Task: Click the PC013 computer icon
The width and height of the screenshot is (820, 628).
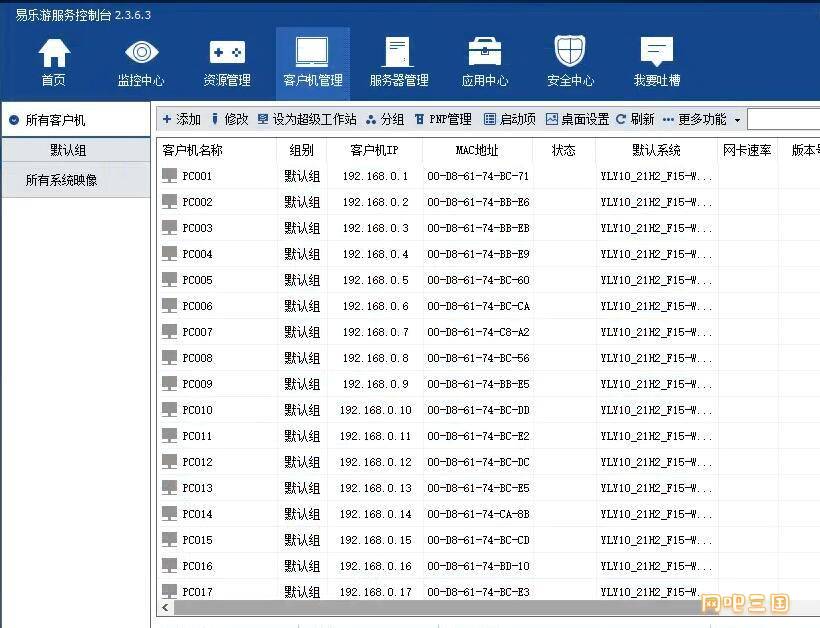Action: 169,488
